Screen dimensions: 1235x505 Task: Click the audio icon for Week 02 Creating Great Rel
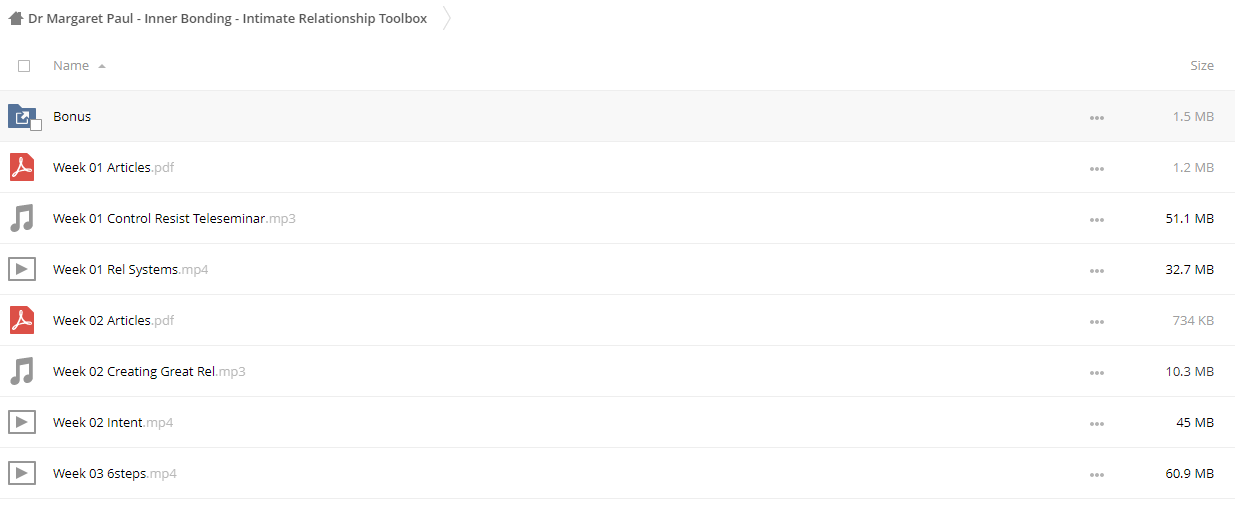pyautogui.click(x=22, y=371)
